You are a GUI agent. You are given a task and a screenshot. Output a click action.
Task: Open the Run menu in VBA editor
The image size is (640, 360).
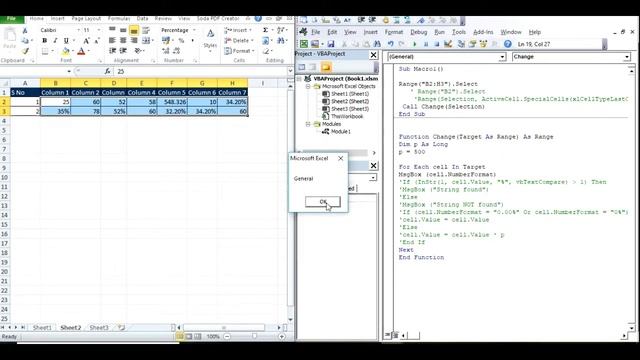439,32
